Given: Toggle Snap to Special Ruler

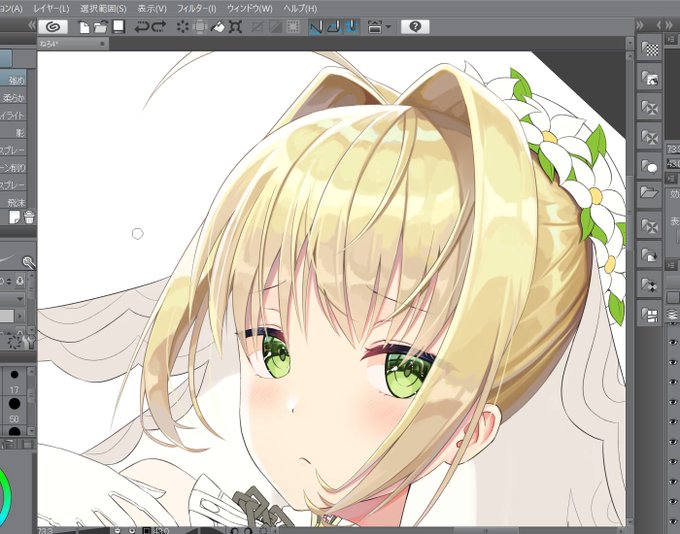Looking at the screenshot, I should [333, 27].
